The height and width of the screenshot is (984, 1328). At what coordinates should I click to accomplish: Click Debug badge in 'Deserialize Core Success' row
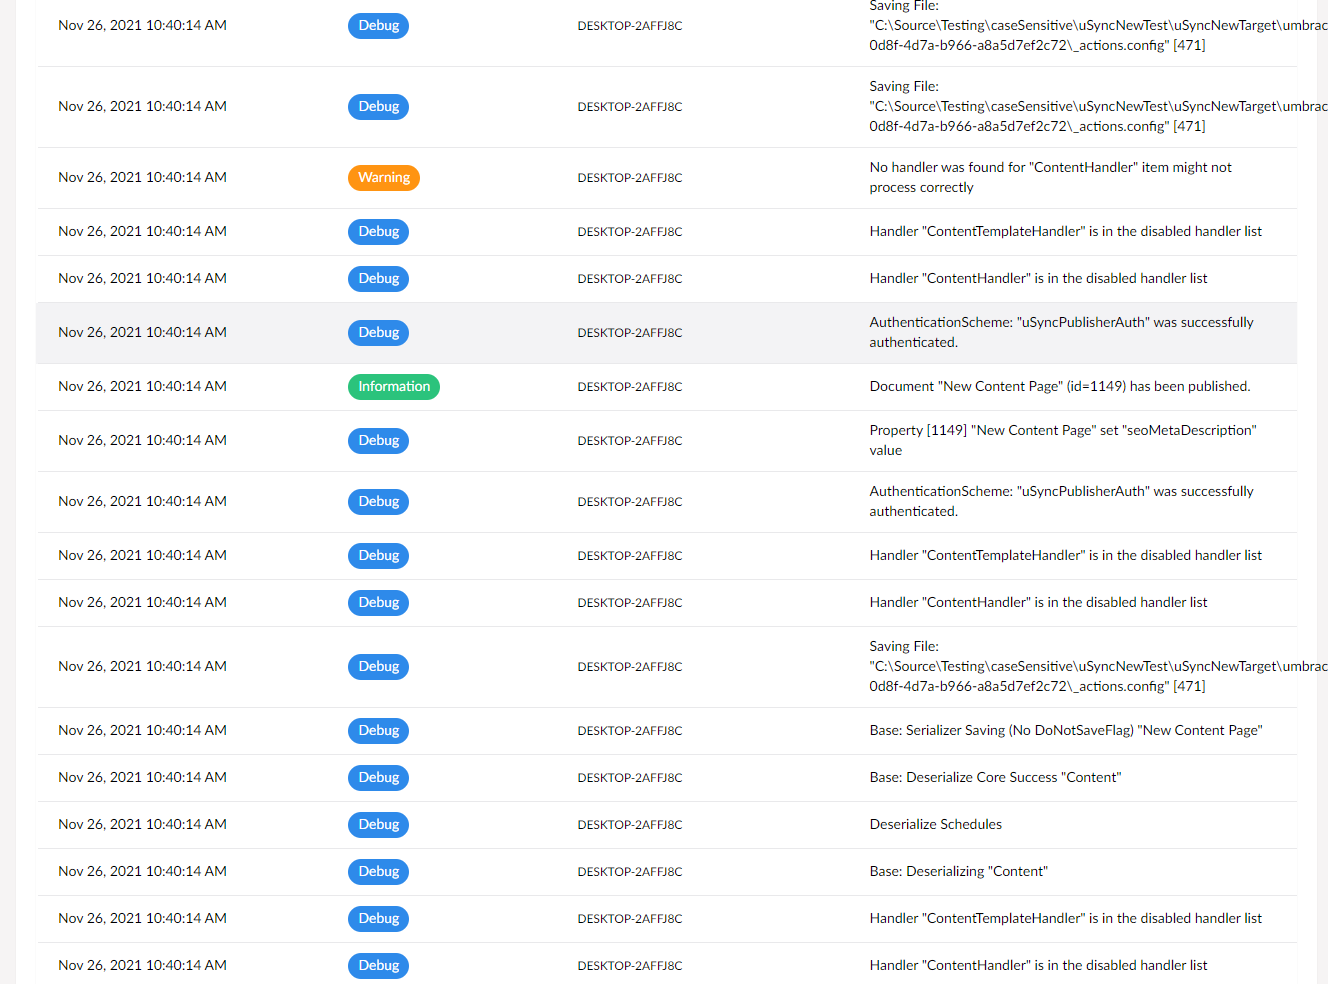point(378,778)
